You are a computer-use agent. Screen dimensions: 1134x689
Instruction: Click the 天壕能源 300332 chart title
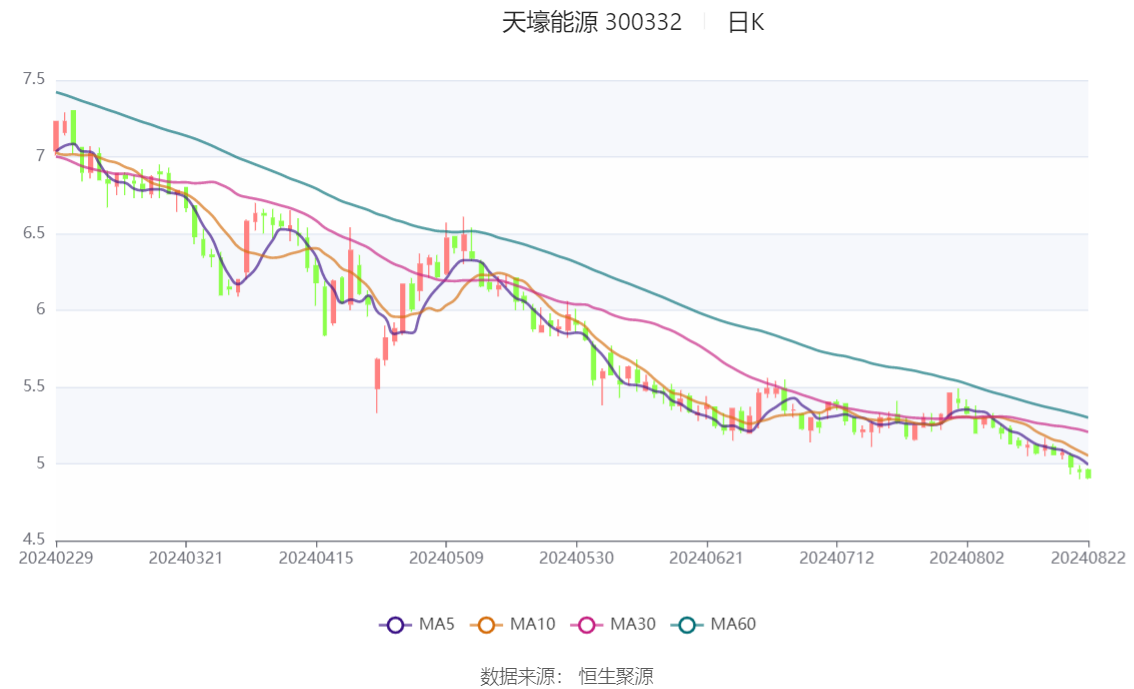pyautogui.click(x=592, y=22)
